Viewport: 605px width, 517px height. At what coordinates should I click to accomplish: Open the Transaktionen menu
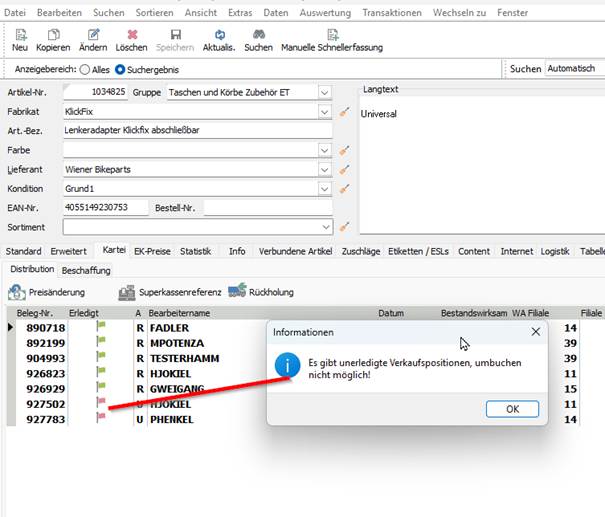pos(392,13)
